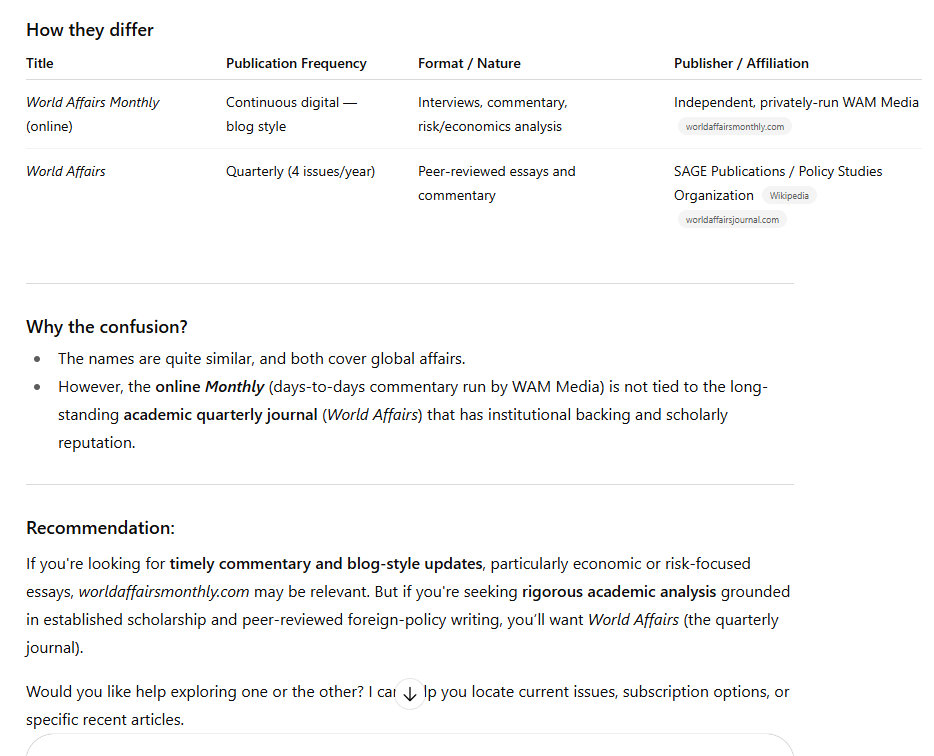Click the "Quarterly (4 issues/year)" table cell
The image size is (934, 756).
point(300,171)
